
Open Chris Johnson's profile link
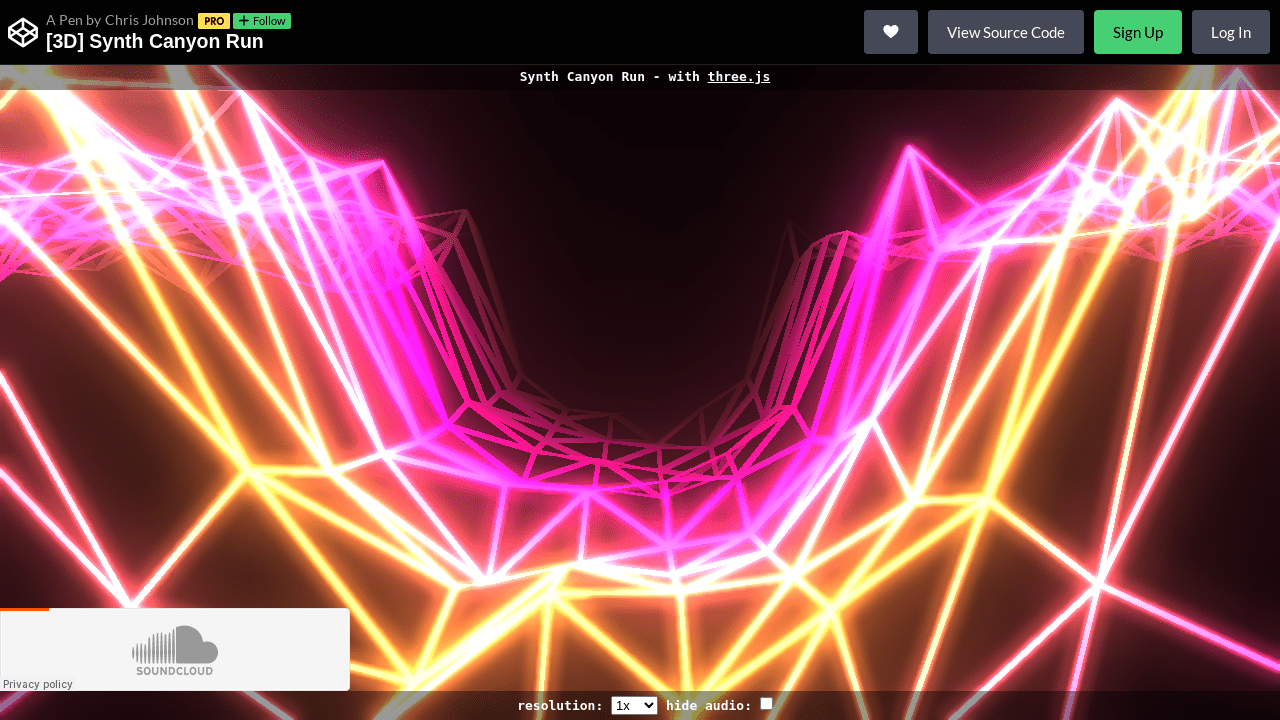click(149, 20)
